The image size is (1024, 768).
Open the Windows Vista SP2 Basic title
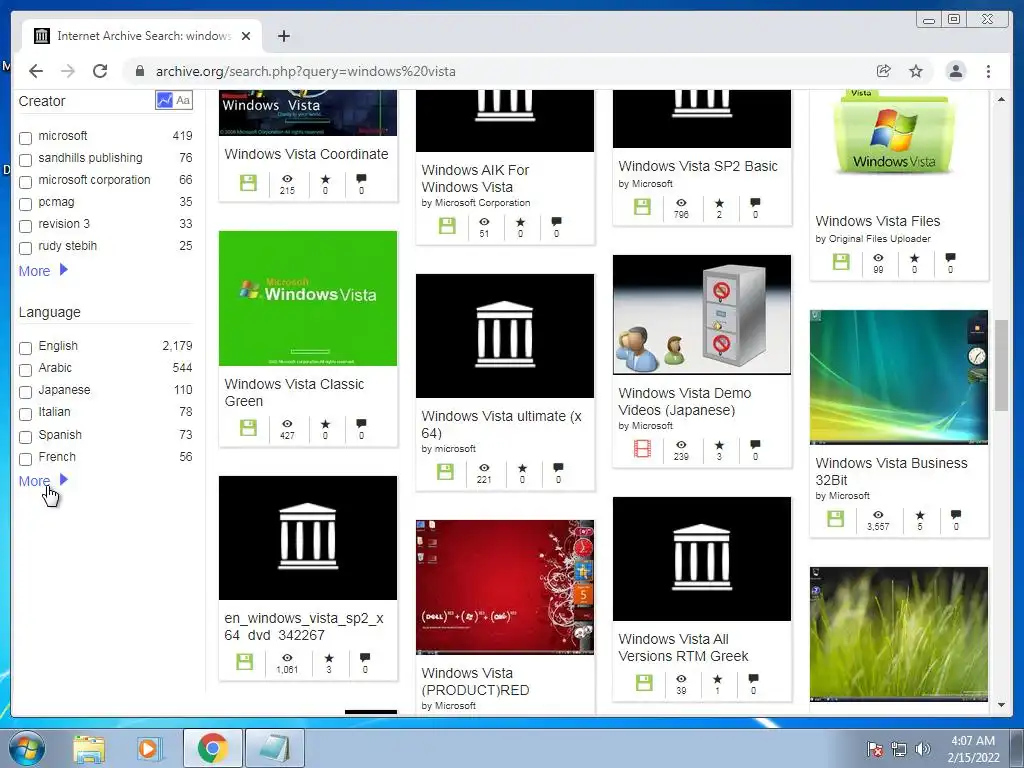point(698,166)
